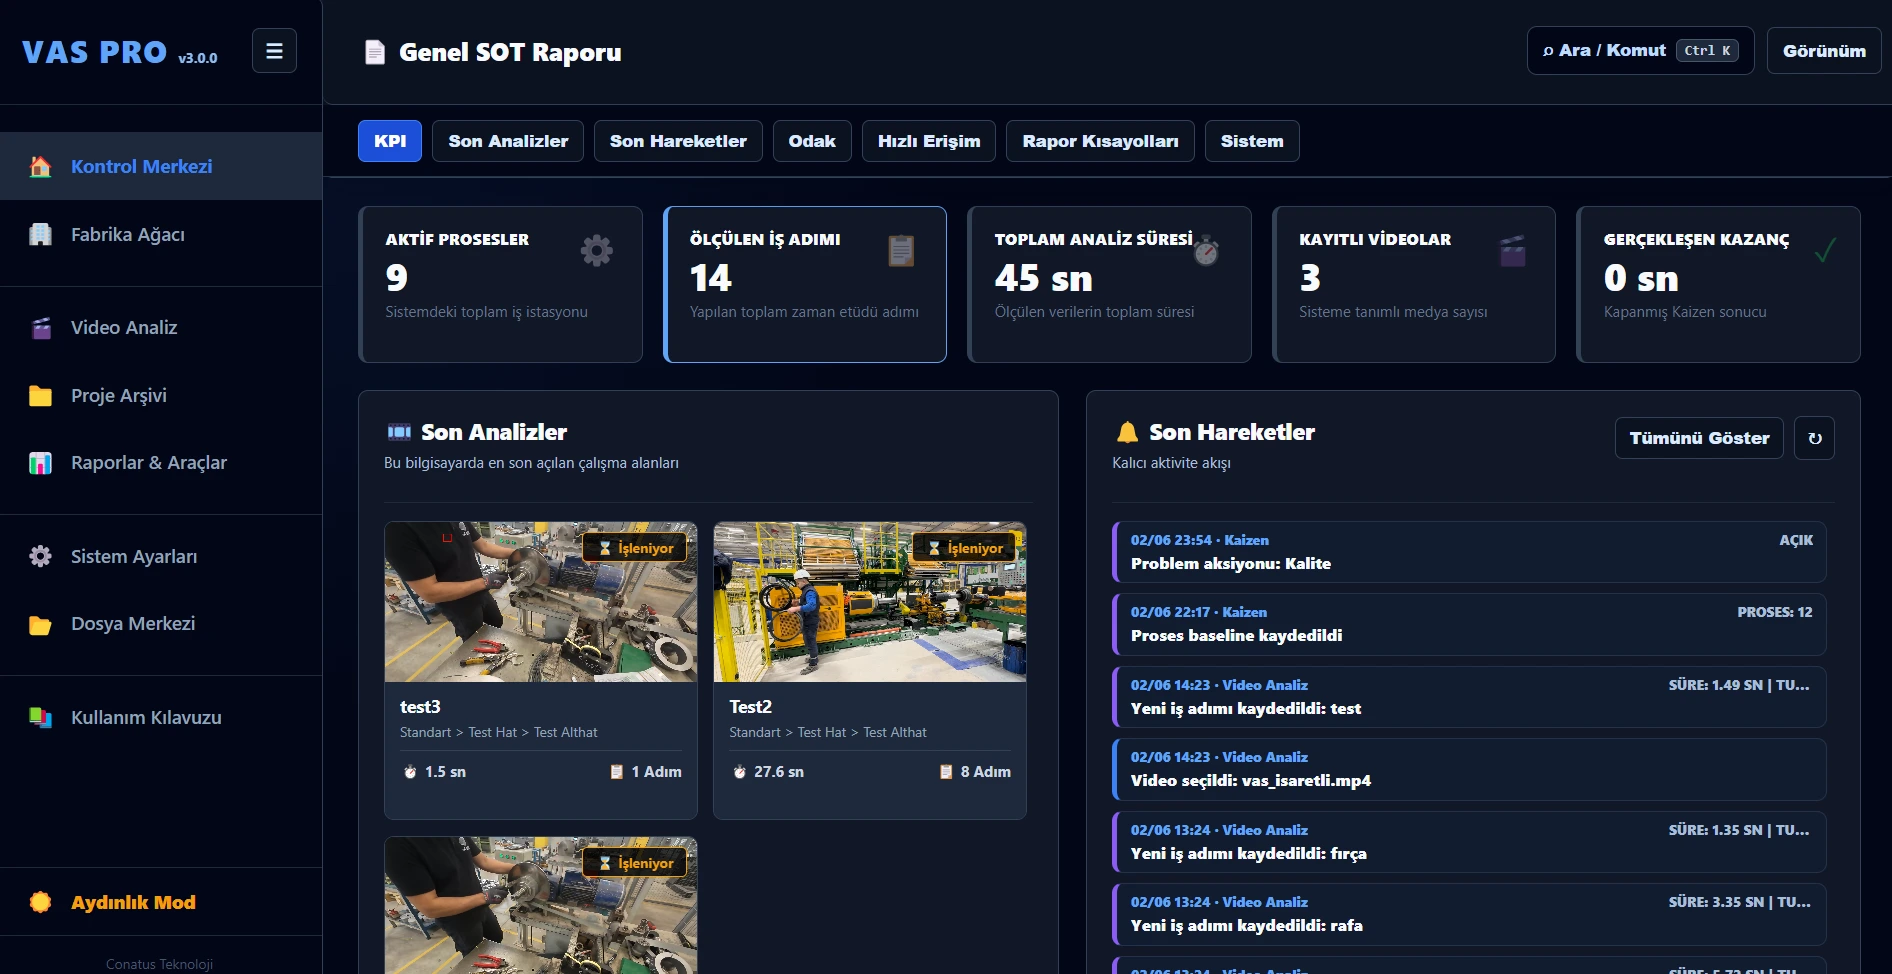Open Raporlar & Araçlar chart icon
The width and height of the screenshot is (1892, 974).
(40, 463)
